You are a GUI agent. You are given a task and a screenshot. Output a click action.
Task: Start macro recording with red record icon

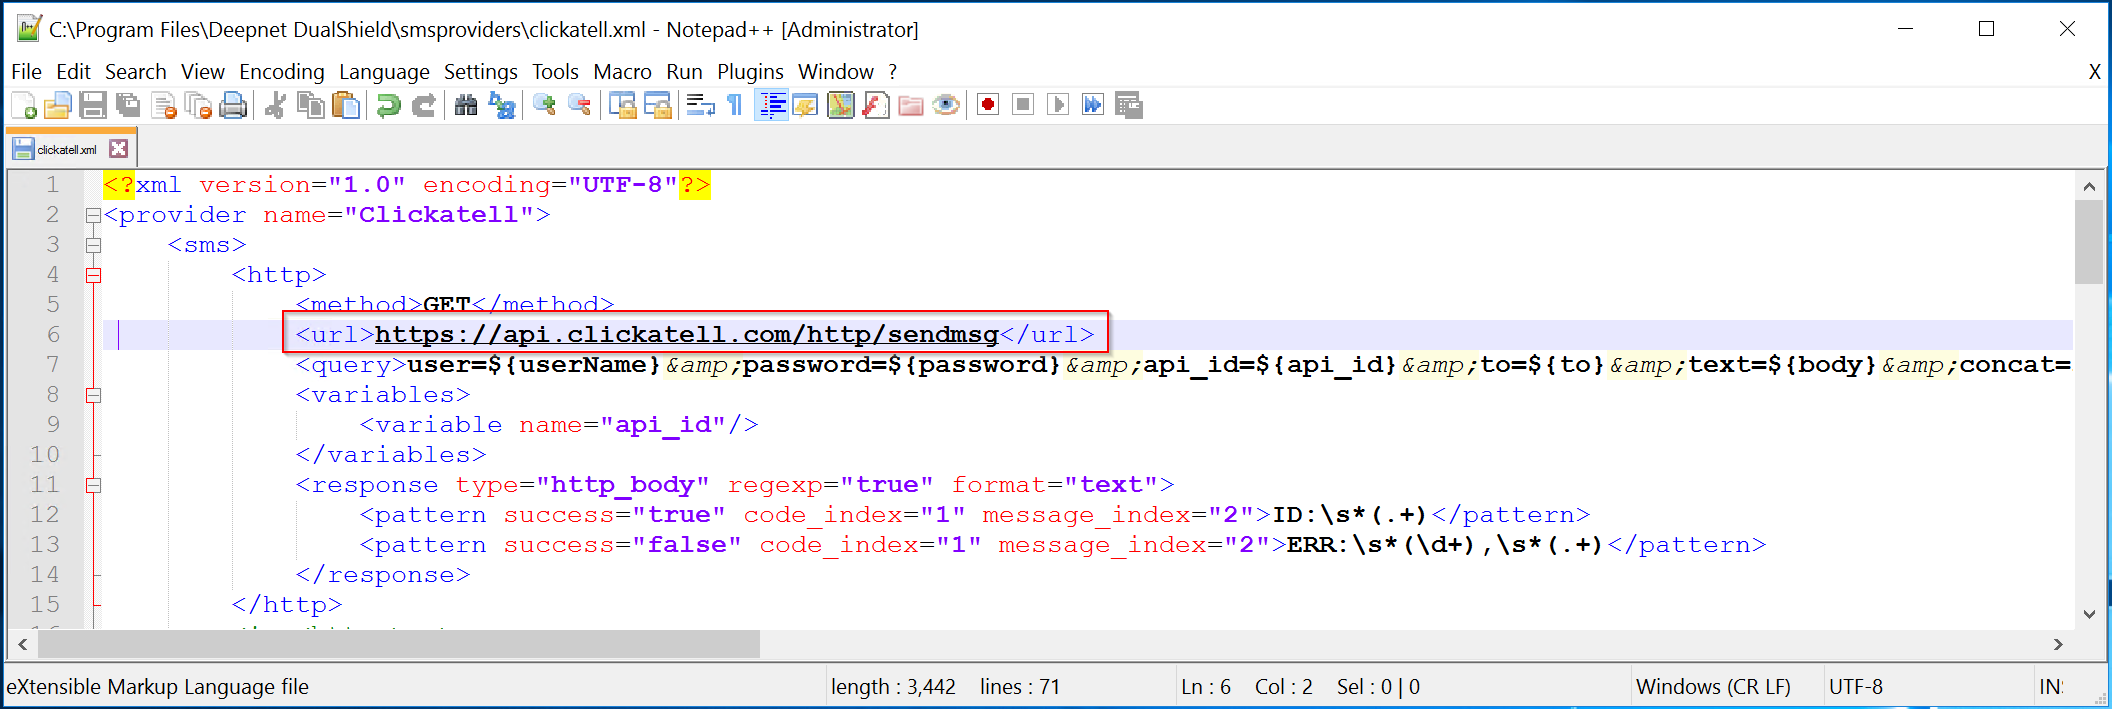click(x=988, y=105)
